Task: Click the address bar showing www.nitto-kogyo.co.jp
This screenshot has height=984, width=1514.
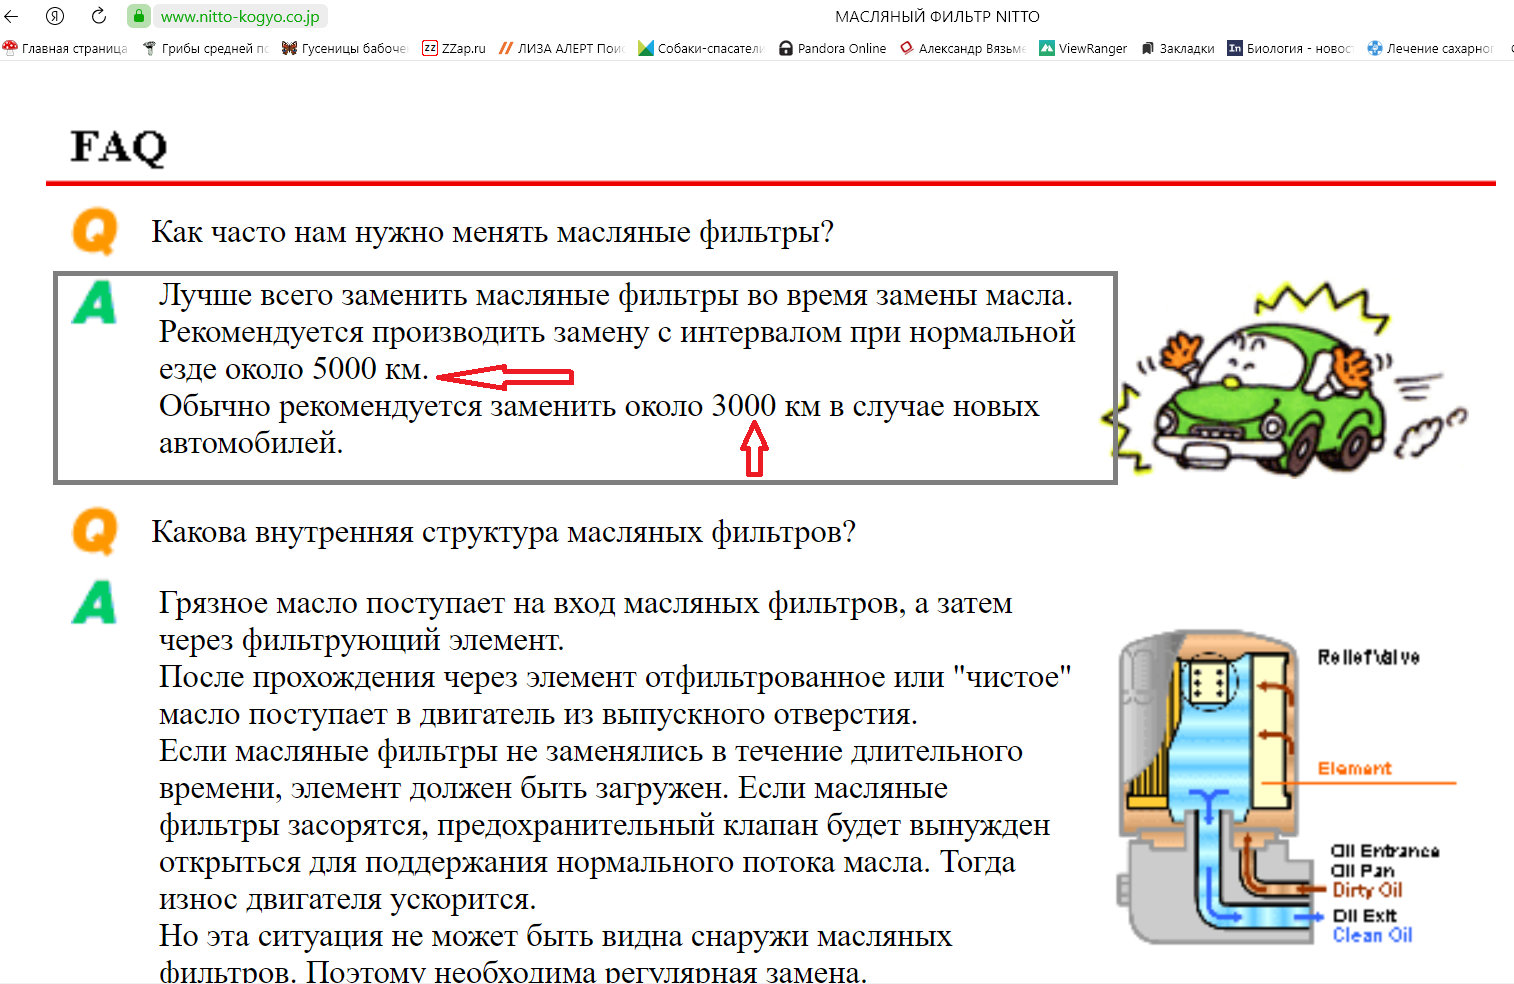Action: pyautogui.click(x=240, y=16)
